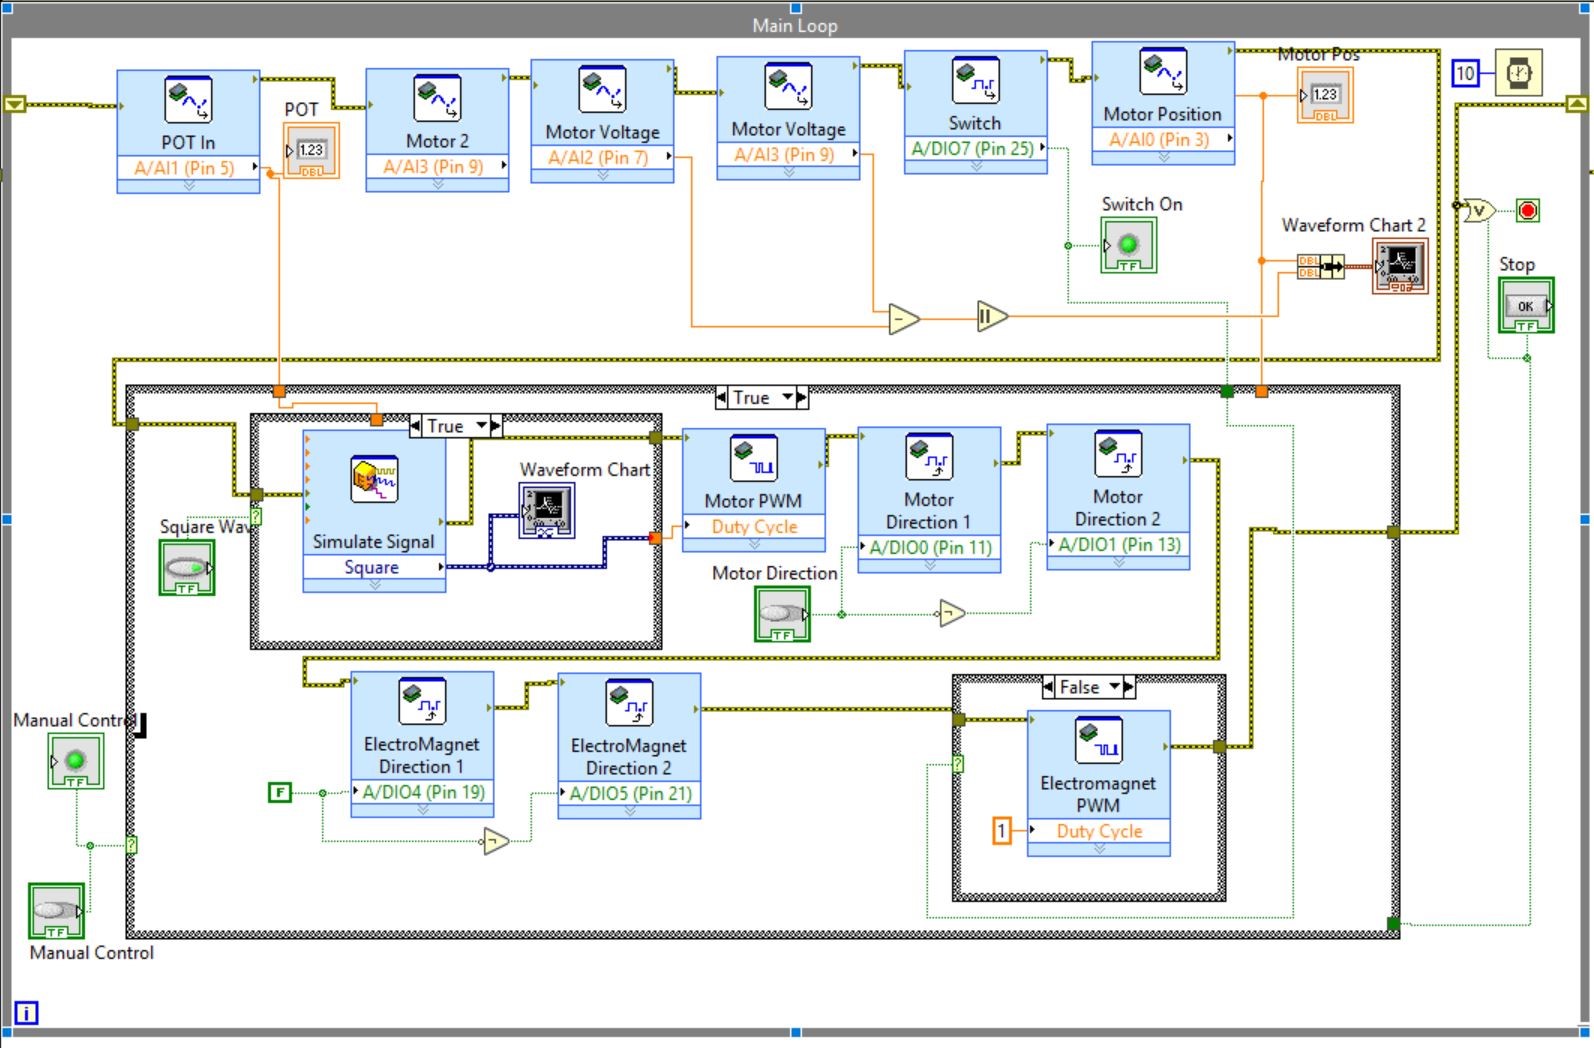This screenshot has width=1594, height=1048.
Task: Click Motor Voltage icon with A/AI2 channel
Action: click(602, 91)
